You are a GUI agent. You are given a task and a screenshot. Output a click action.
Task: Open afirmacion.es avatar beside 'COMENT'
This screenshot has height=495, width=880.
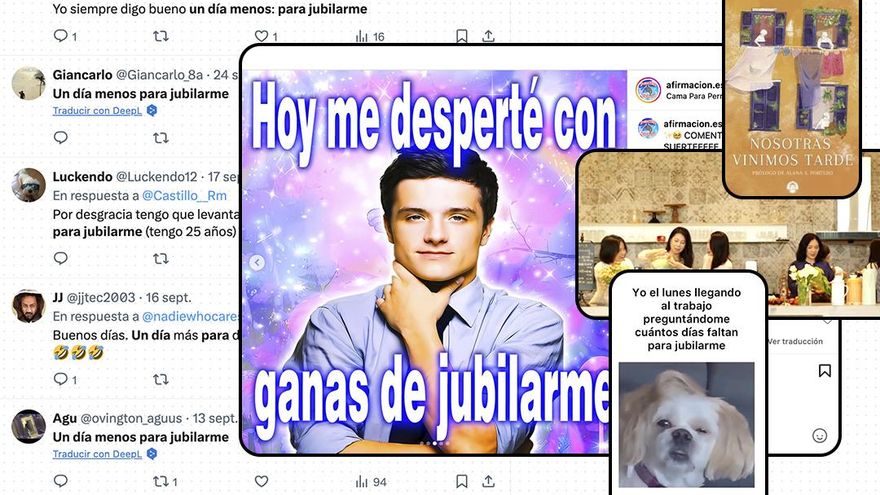click(x=648, y=129)
